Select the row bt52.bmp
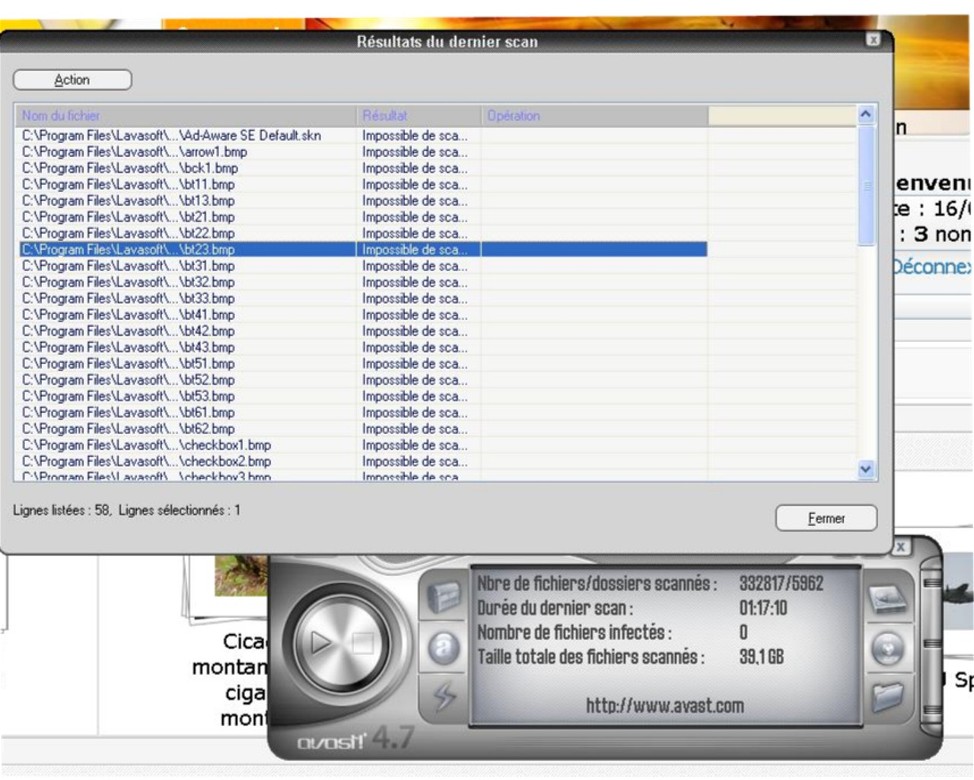Screen dimensions: 974x780 point(363,380)
